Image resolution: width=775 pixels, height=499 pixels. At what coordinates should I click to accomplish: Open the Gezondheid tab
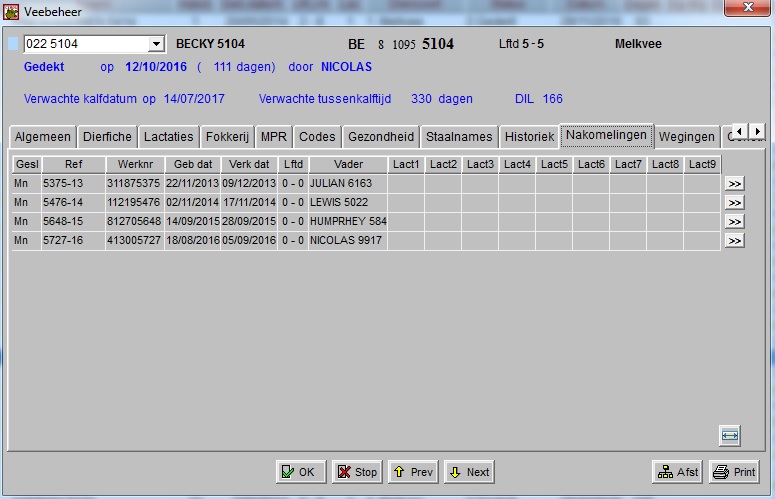(379, 137)
